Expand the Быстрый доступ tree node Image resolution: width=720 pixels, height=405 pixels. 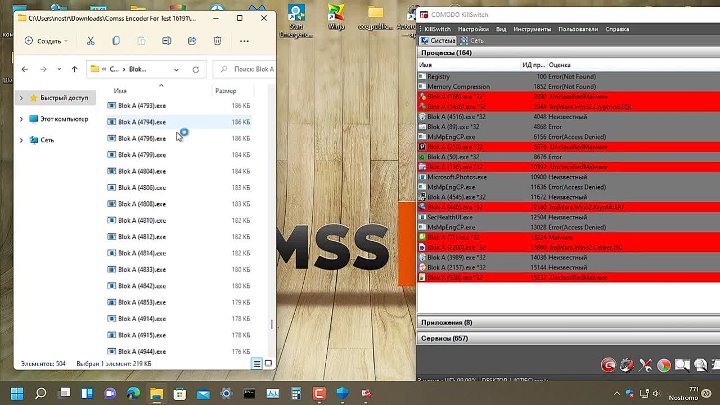point(21,98)
